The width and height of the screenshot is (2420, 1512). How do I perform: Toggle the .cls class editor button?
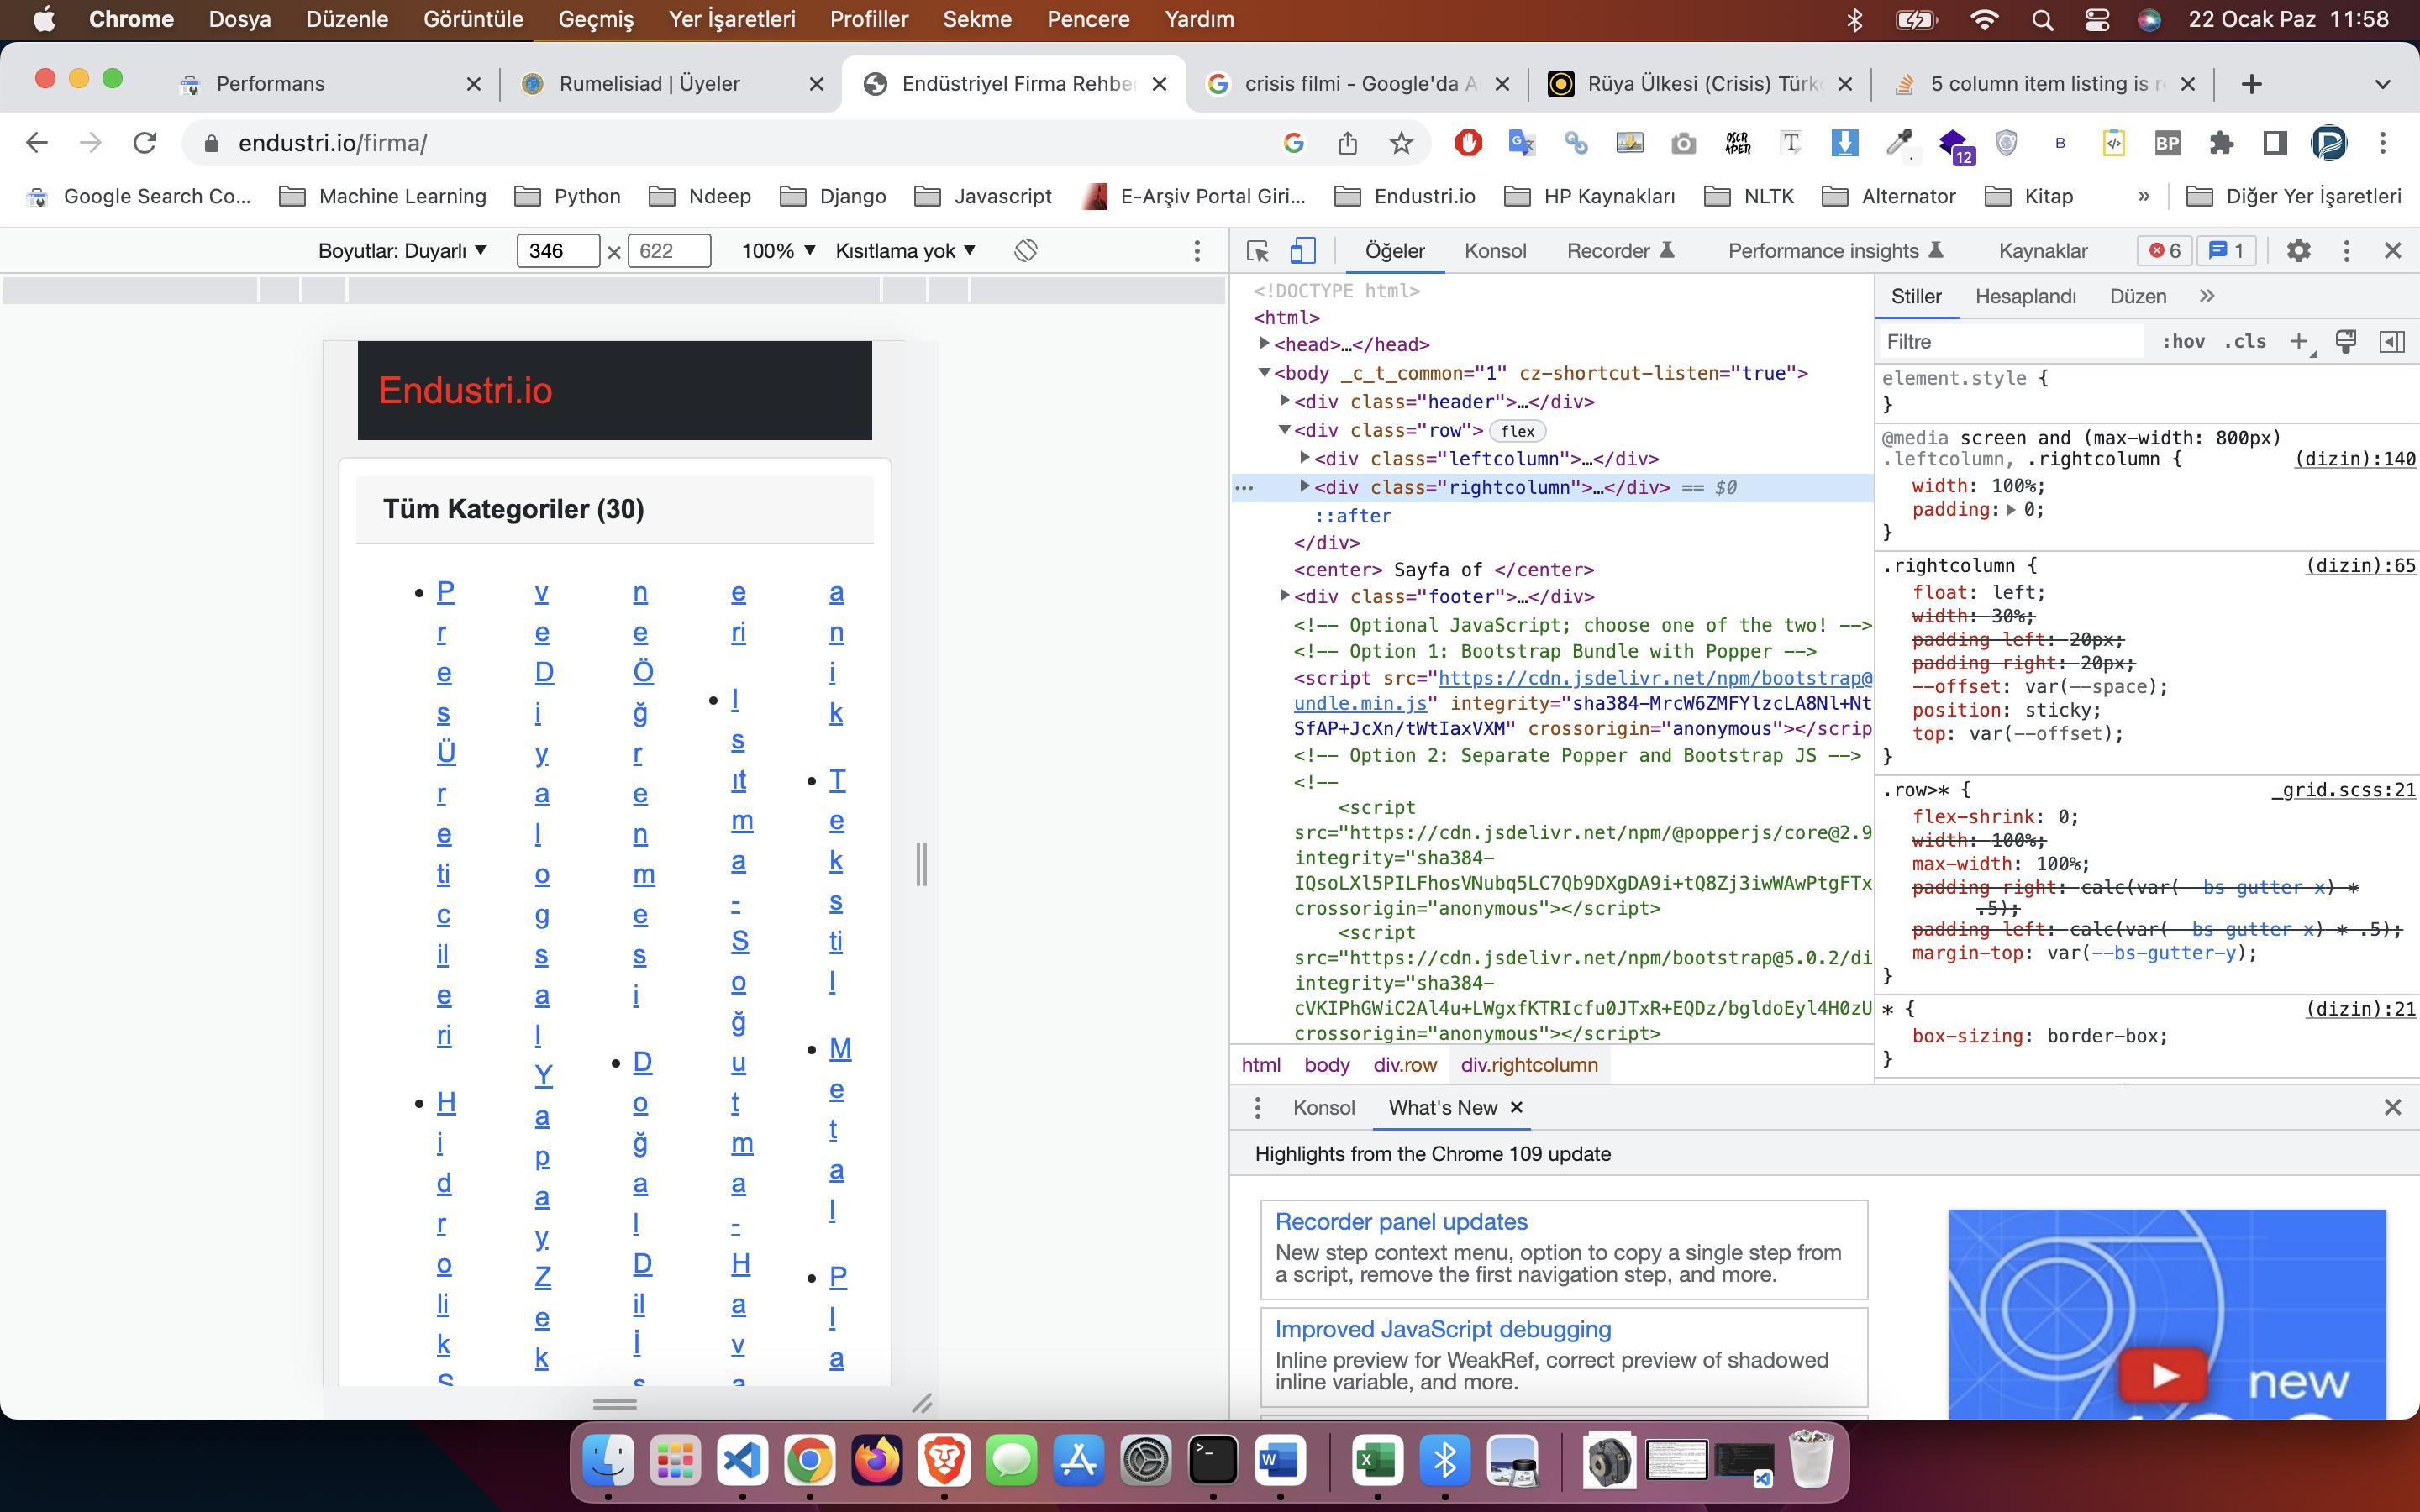coord(2245,342)
